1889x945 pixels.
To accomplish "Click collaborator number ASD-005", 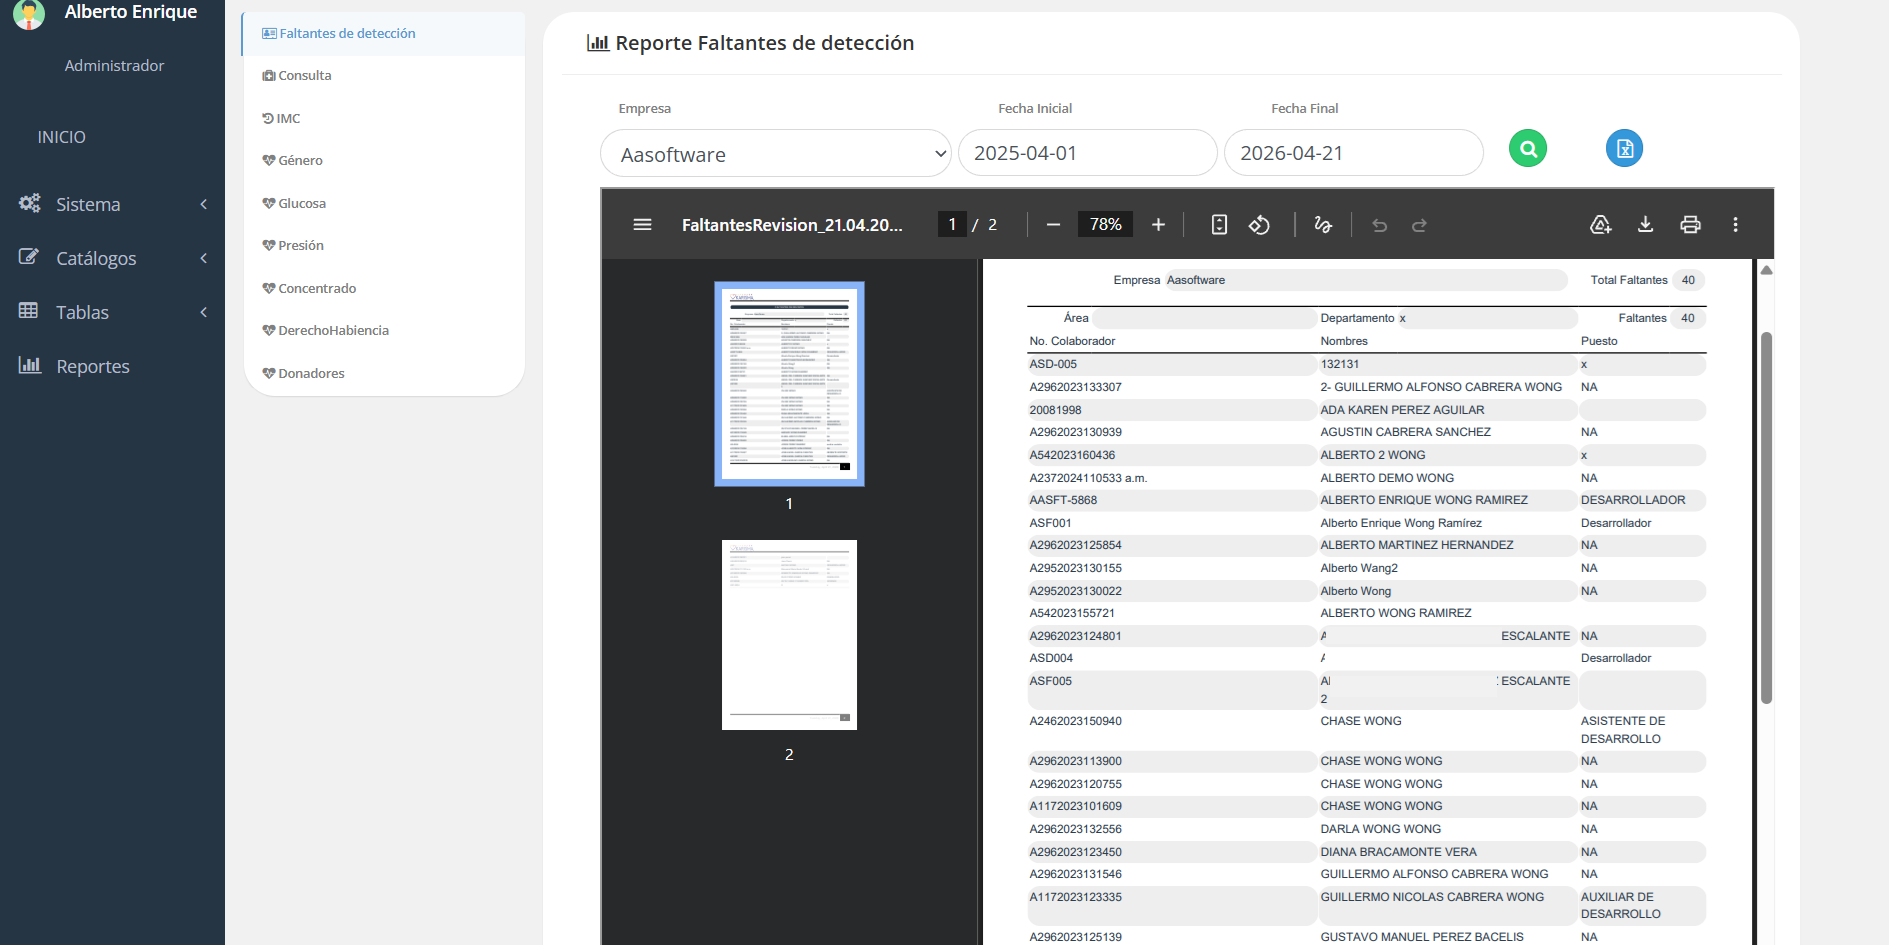I will point(1053,364).
